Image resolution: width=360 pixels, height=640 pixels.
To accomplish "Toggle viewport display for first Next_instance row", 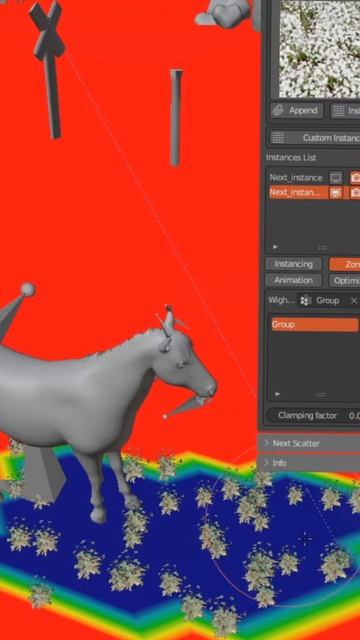I will click(336, 178).
